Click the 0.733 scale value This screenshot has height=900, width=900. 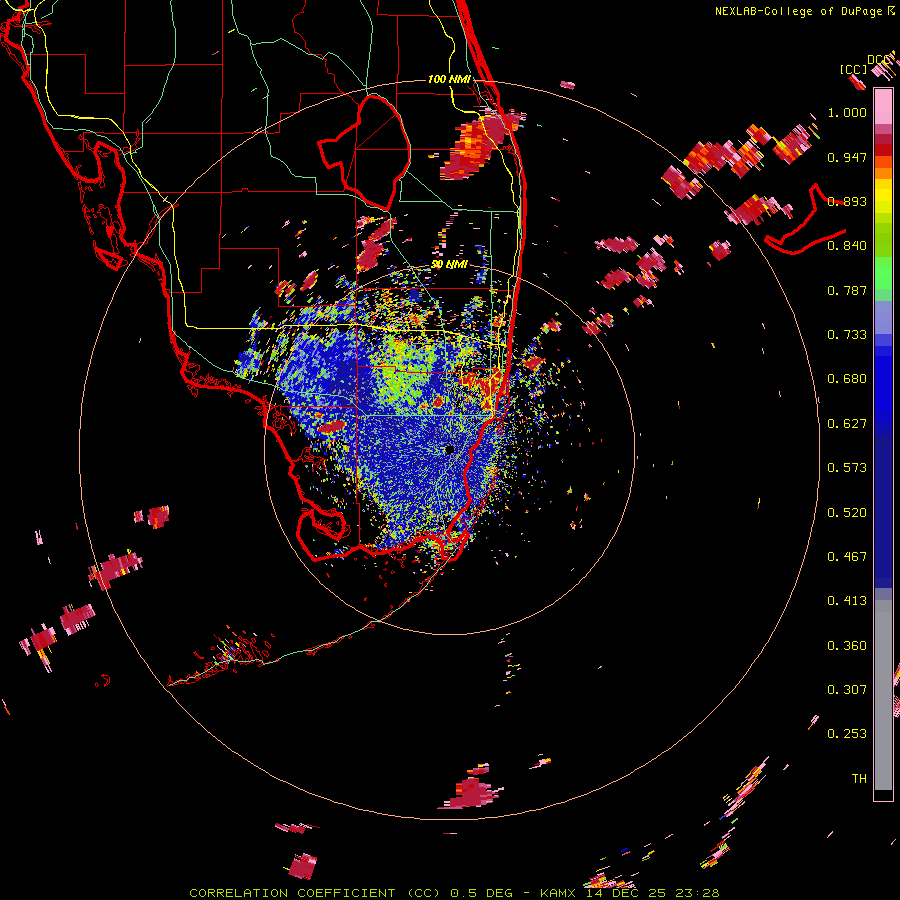click(x=847, y=335)
